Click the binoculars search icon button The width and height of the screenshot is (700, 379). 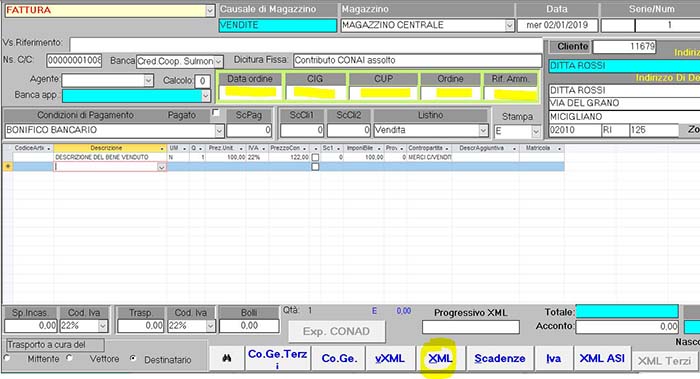coord(226,358)
